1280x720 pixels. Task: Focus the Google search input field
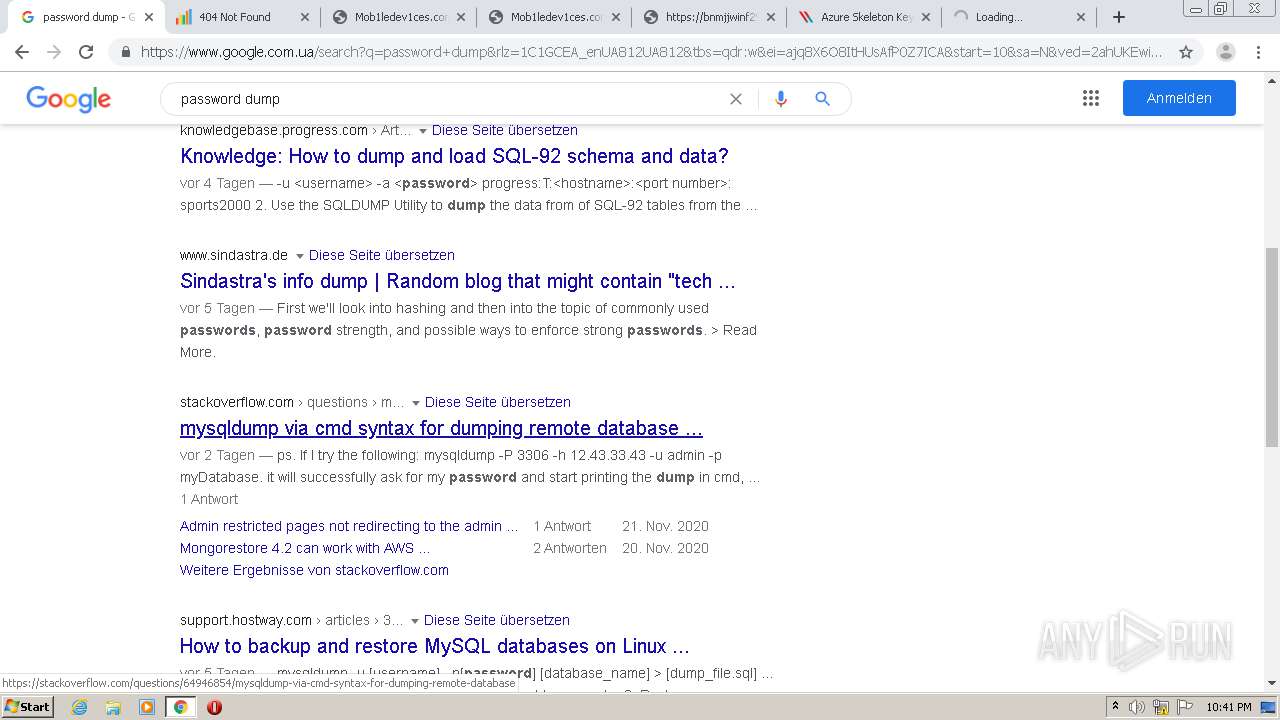[450, 99]
